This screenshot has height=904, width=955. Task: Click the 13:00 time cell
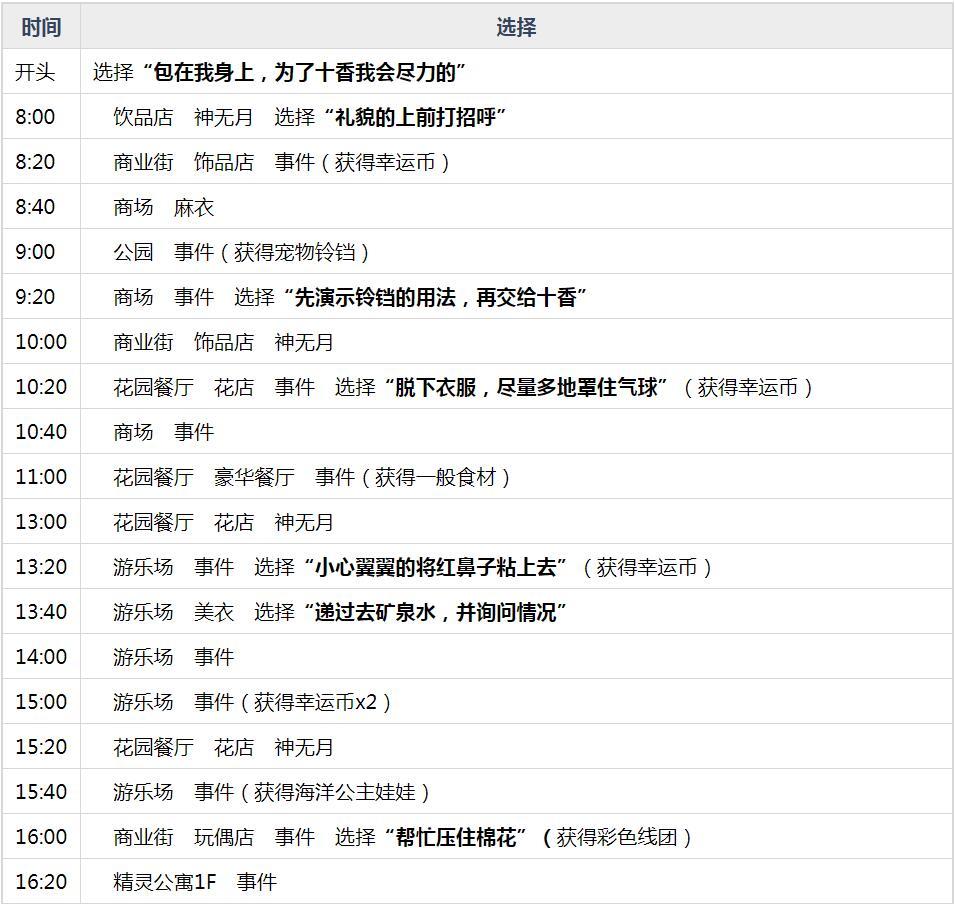click(41, 521)
